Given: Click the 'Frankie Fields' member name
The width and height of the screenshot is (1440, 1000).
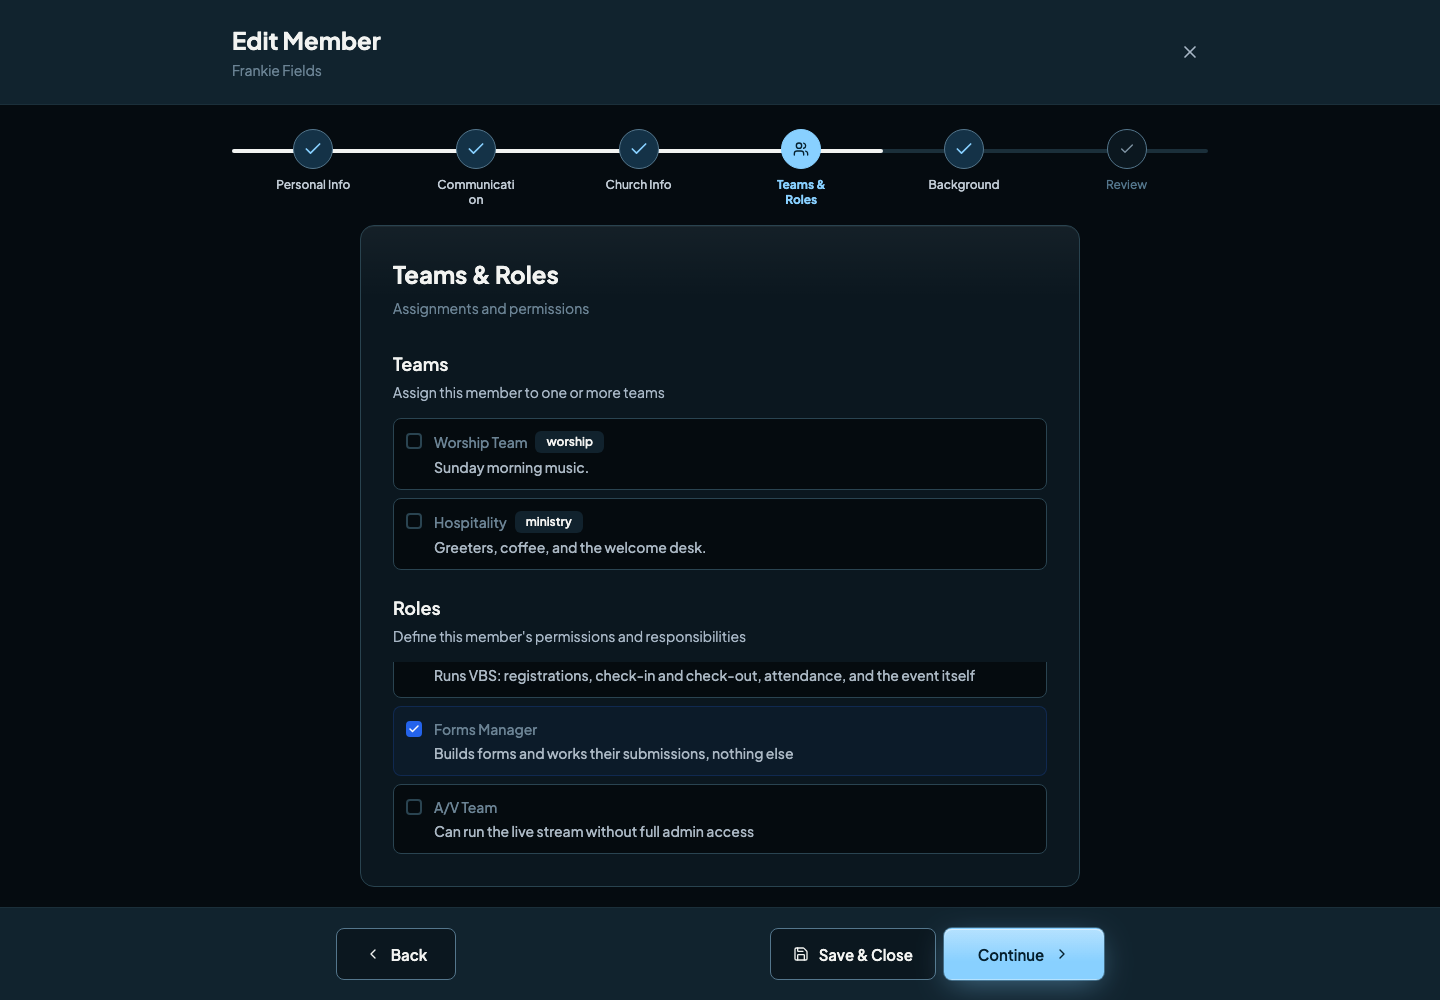Looking at the screenshot, I should coord(277,71).
